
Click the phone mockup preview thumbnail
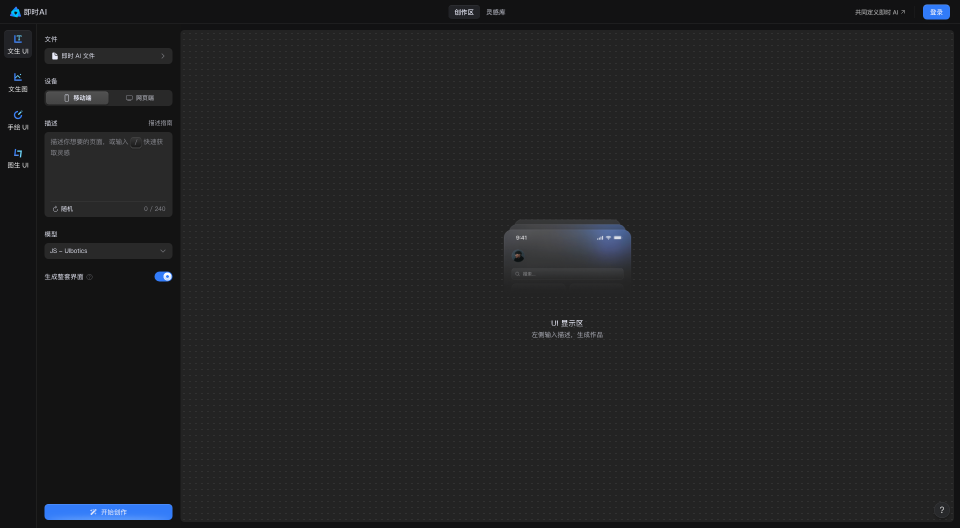(x=567, y=254)
